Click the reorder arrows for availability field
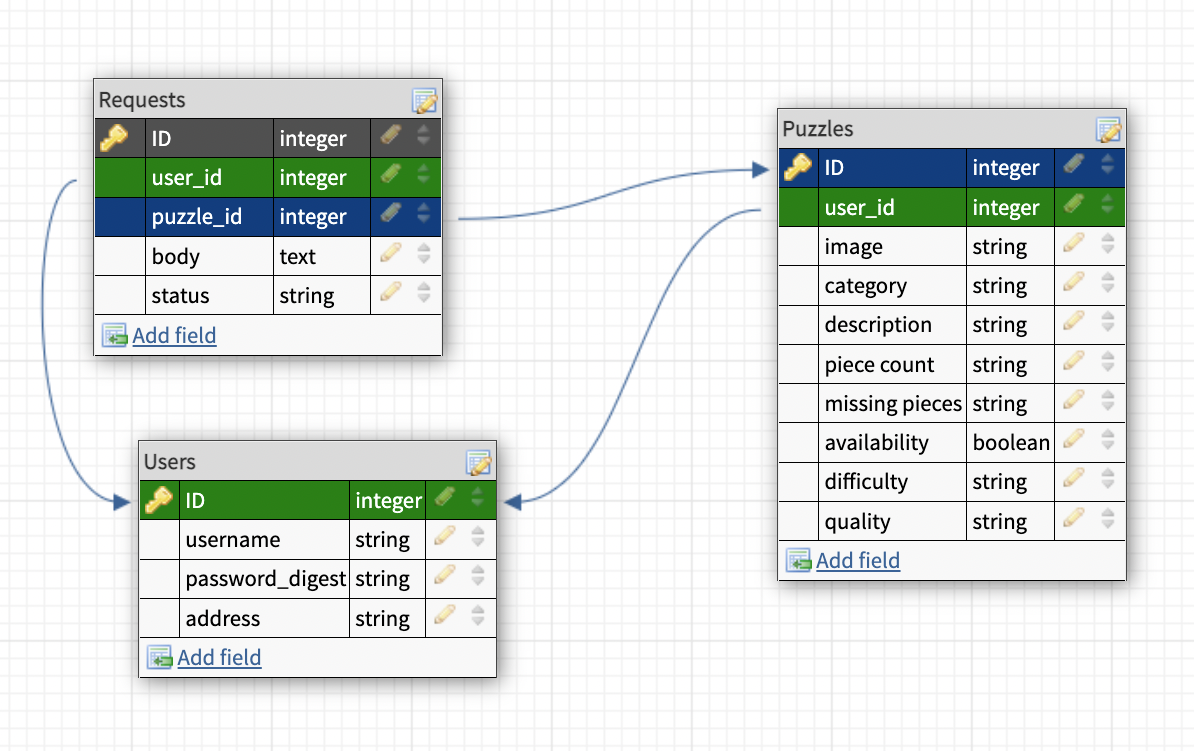 (x=1108, y=439)
